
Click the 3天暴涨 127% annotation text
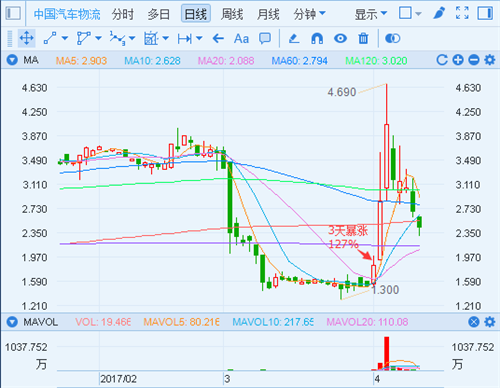(347, 237)
